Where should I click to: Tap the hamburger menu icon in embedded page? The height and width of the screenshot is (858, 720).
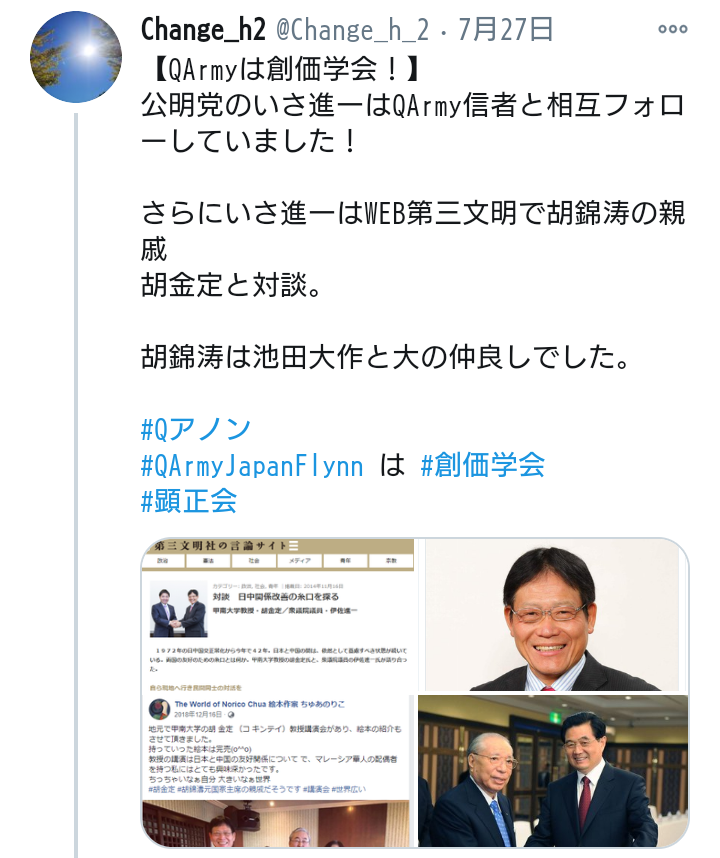pos(294,546)
